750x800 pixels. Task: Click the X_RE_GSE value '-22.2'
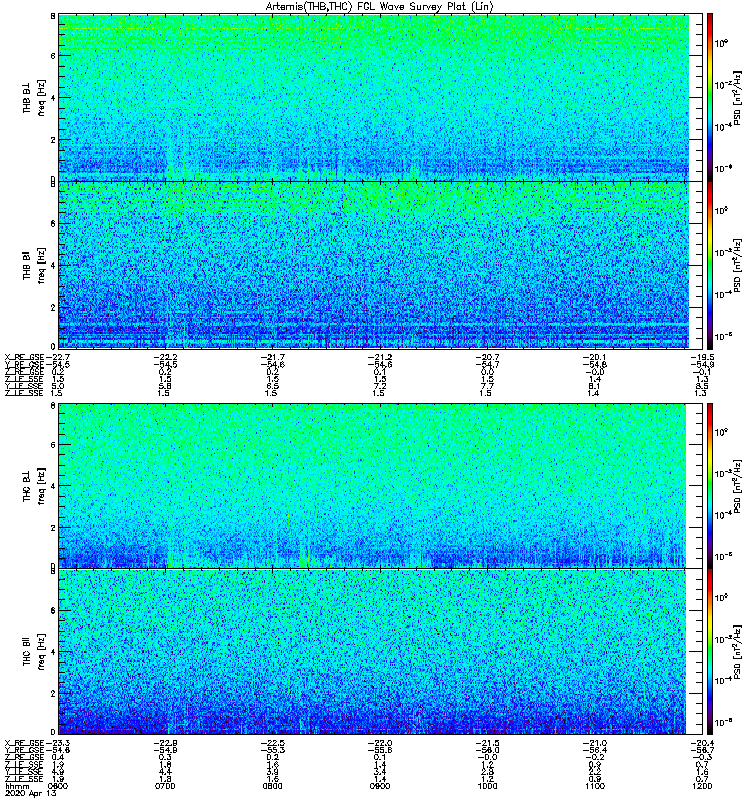[165, 357]
